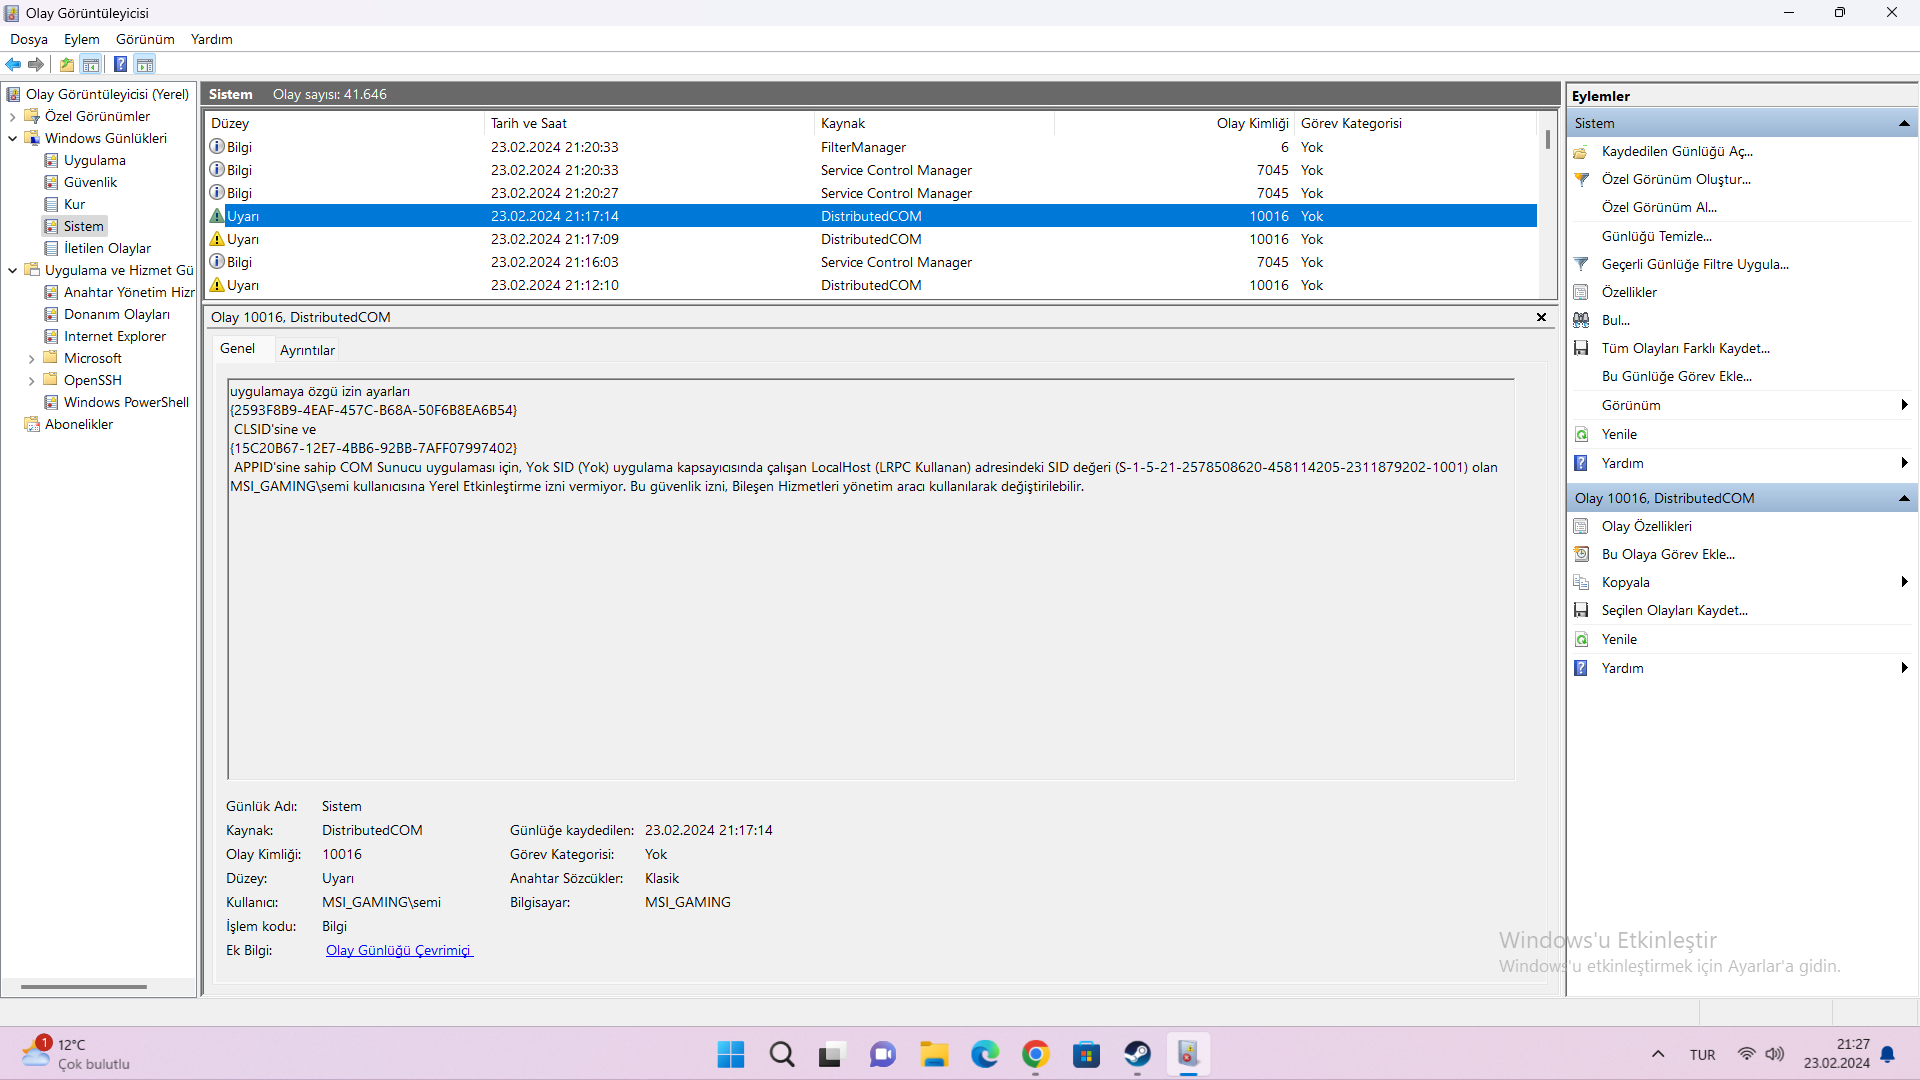Select the Güvenlik log in tree
Viewport: 1920px width, 1080px height.
(x=90, y=182)
